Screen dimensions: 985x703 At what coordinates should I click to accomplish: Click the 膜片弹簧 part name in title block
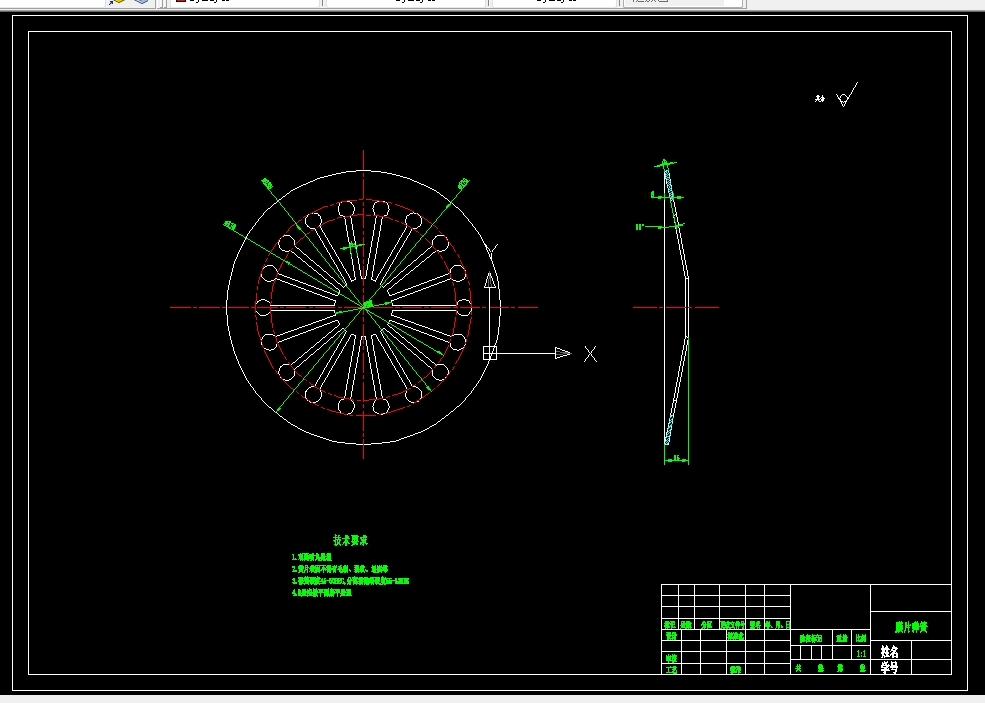[x=910, y=628]
